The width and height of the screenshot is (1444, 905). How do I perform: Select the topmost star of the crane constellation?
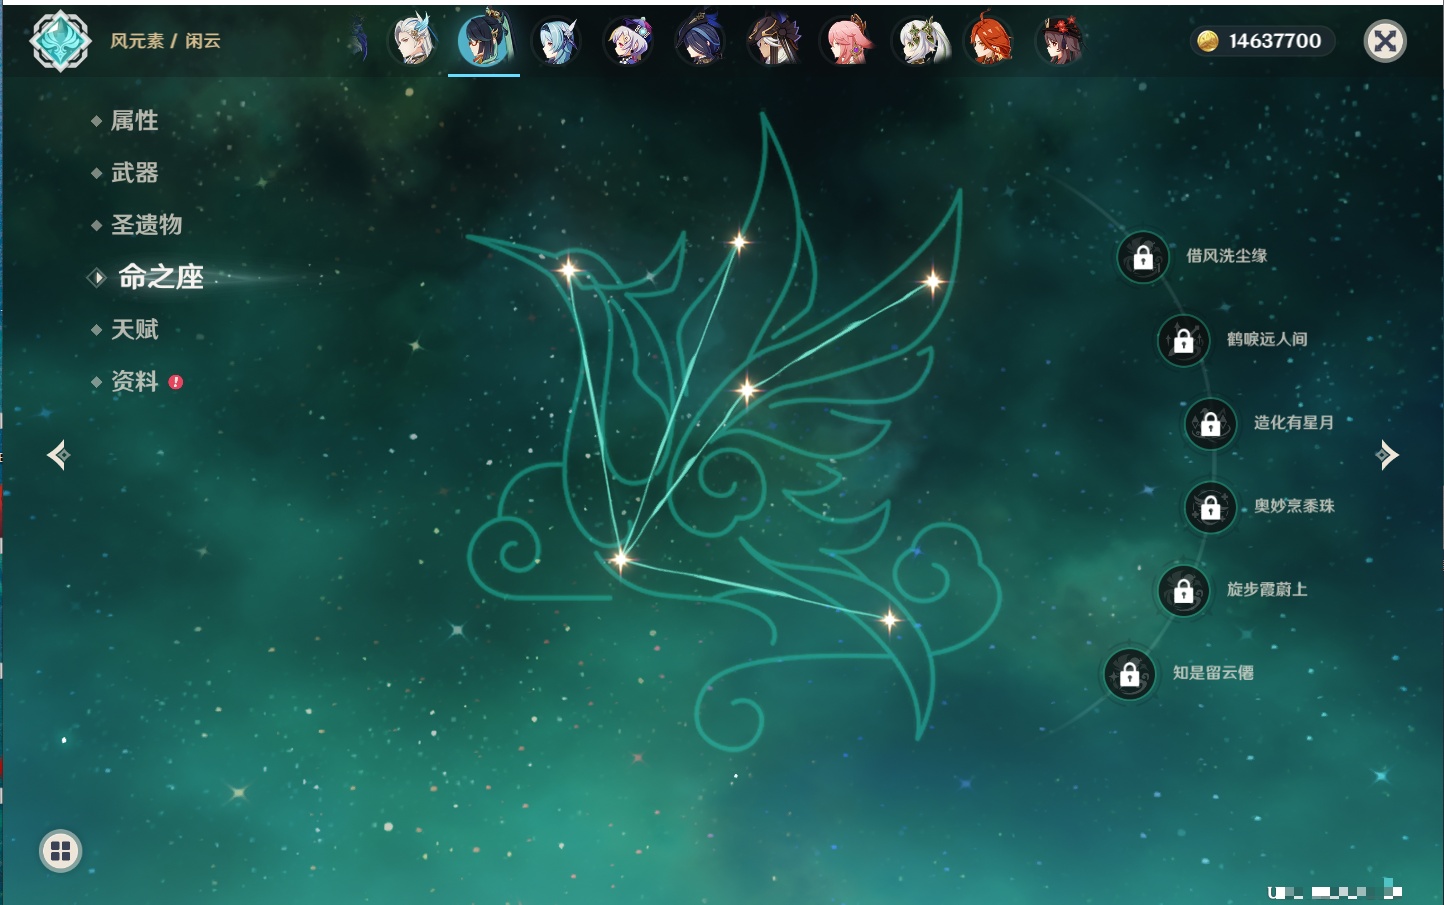pos(739,241)
